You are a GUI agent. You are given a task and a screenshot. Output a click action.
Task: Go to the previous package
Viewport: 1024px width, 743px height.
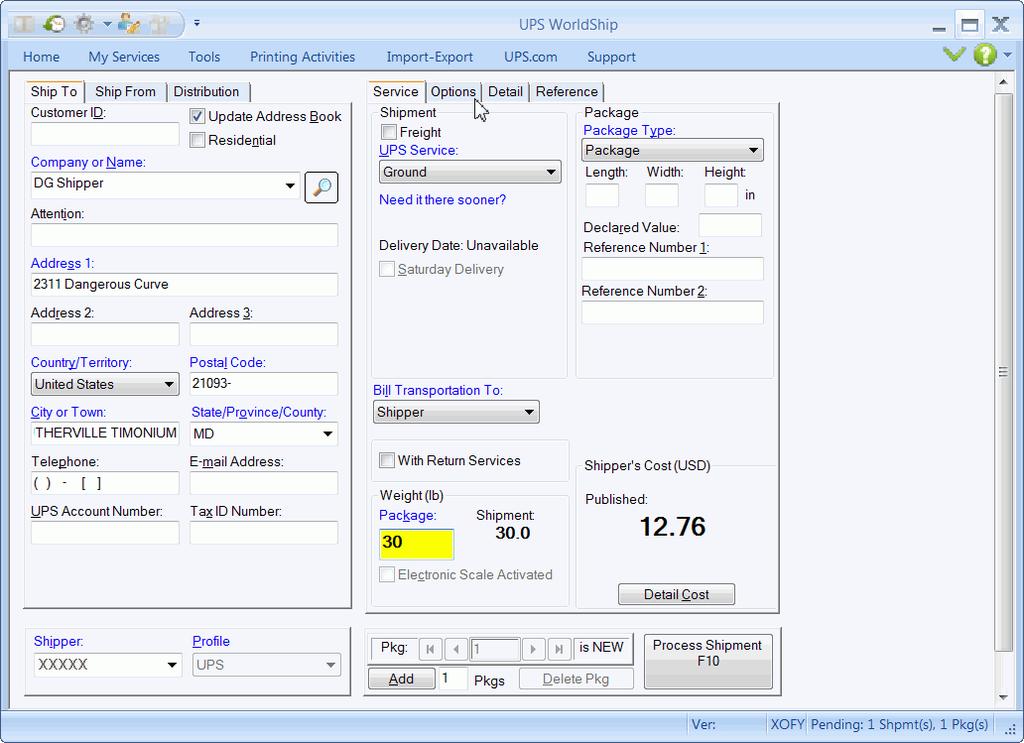coord(456,649)
